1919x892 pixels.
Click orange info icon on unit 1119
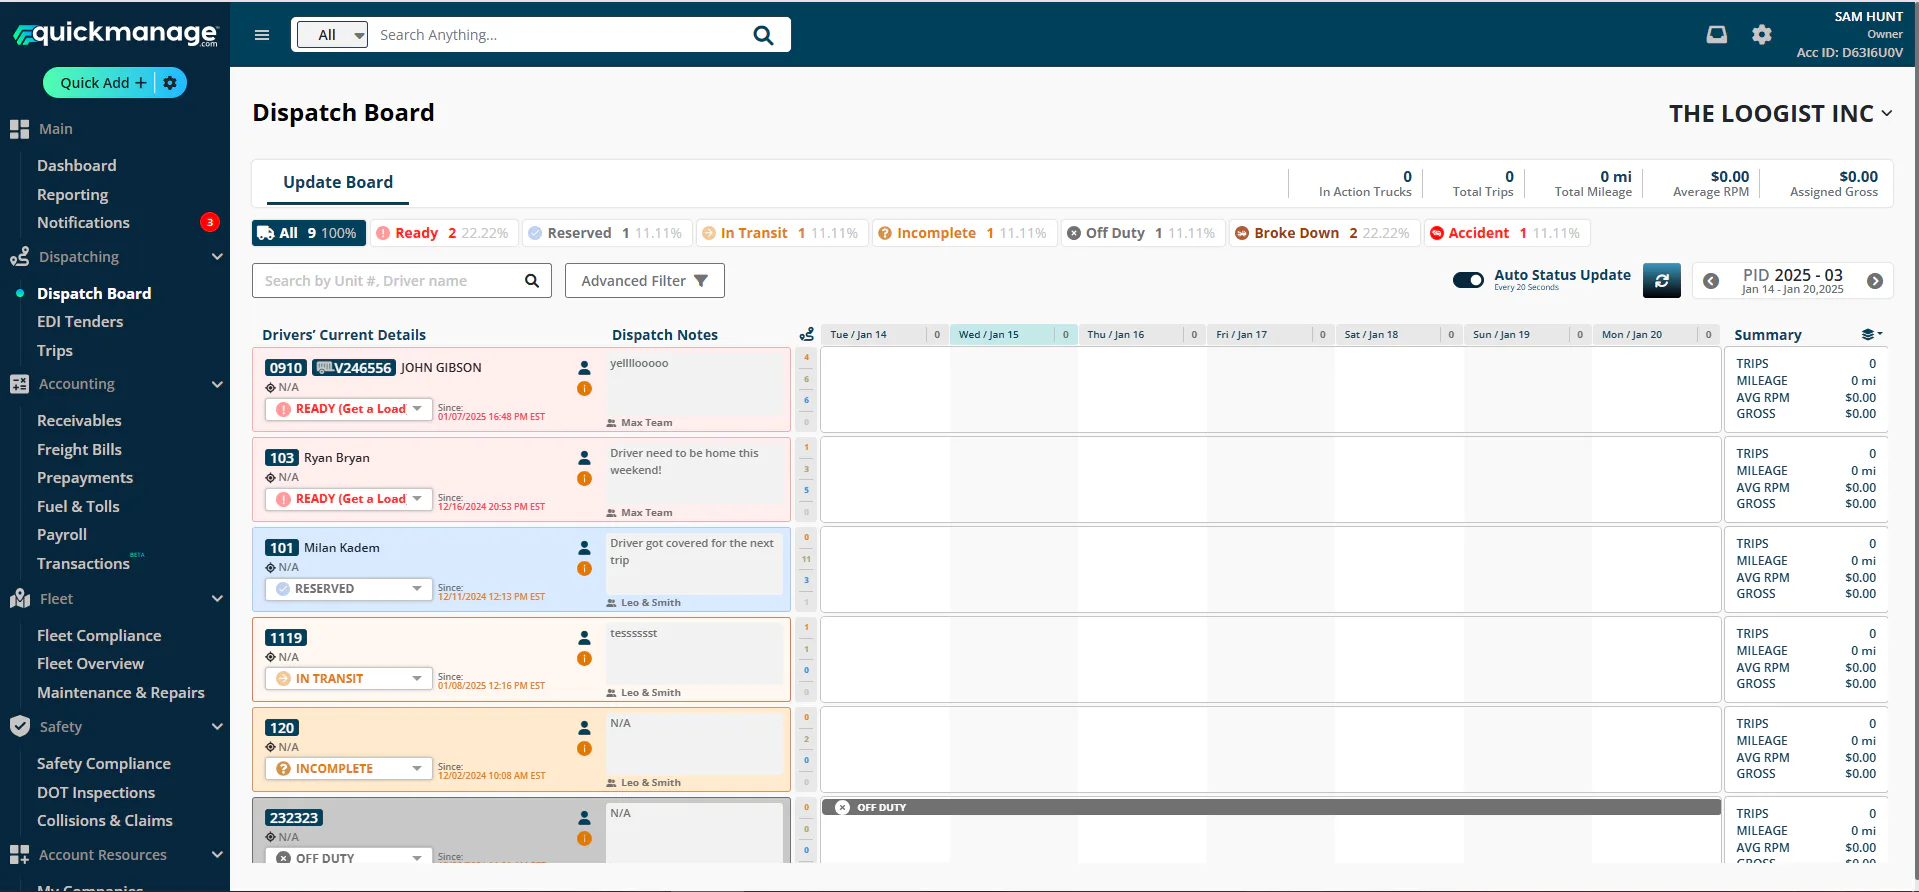(584, 659)
